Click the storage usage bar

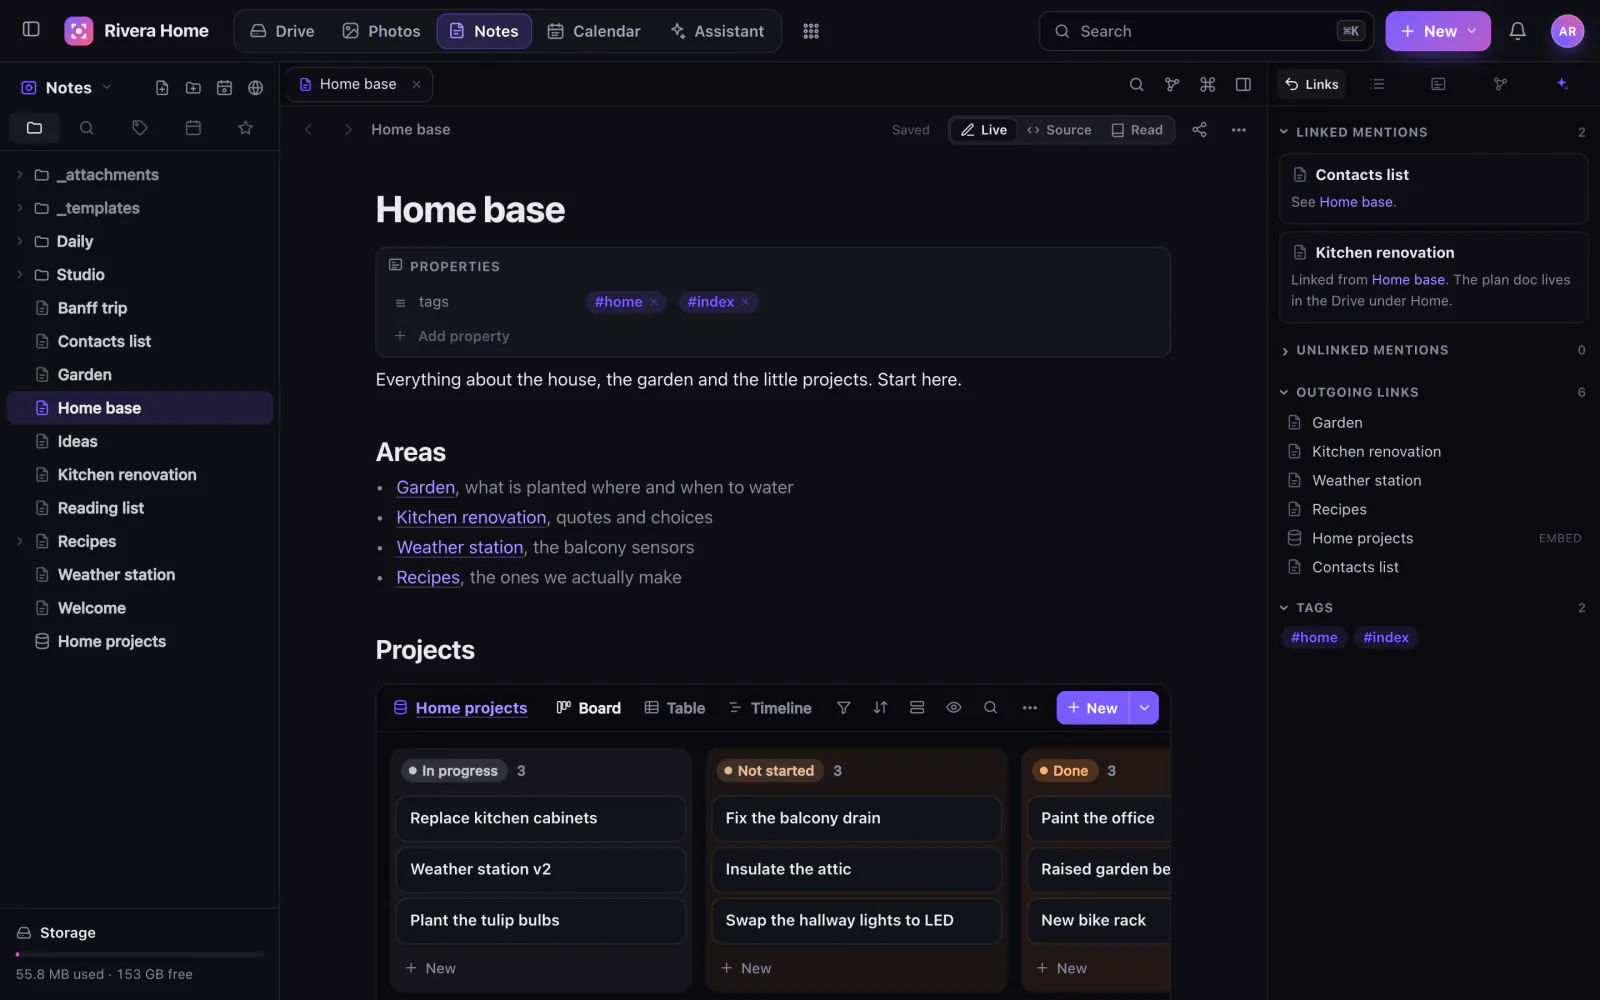(x=140, y=955)
